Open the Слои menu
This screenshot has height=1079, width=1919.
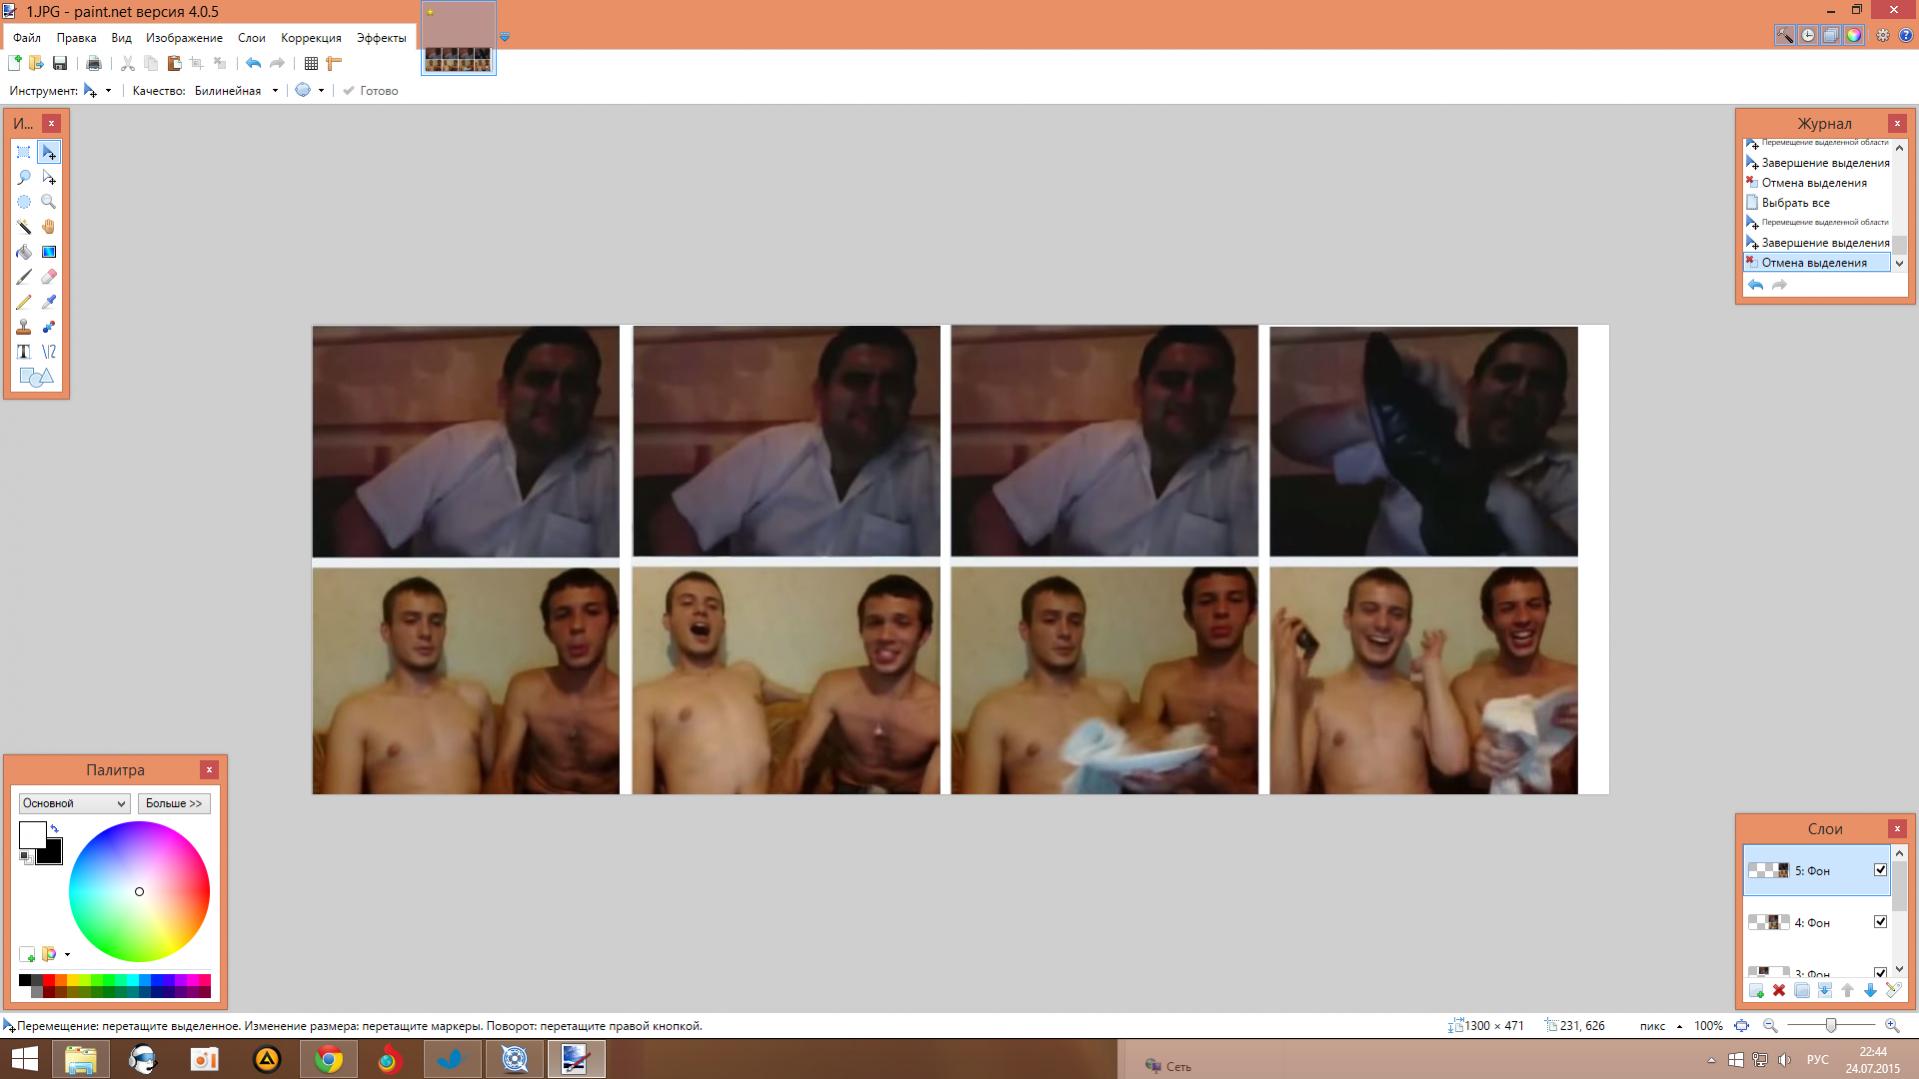[x=251, y=38]
